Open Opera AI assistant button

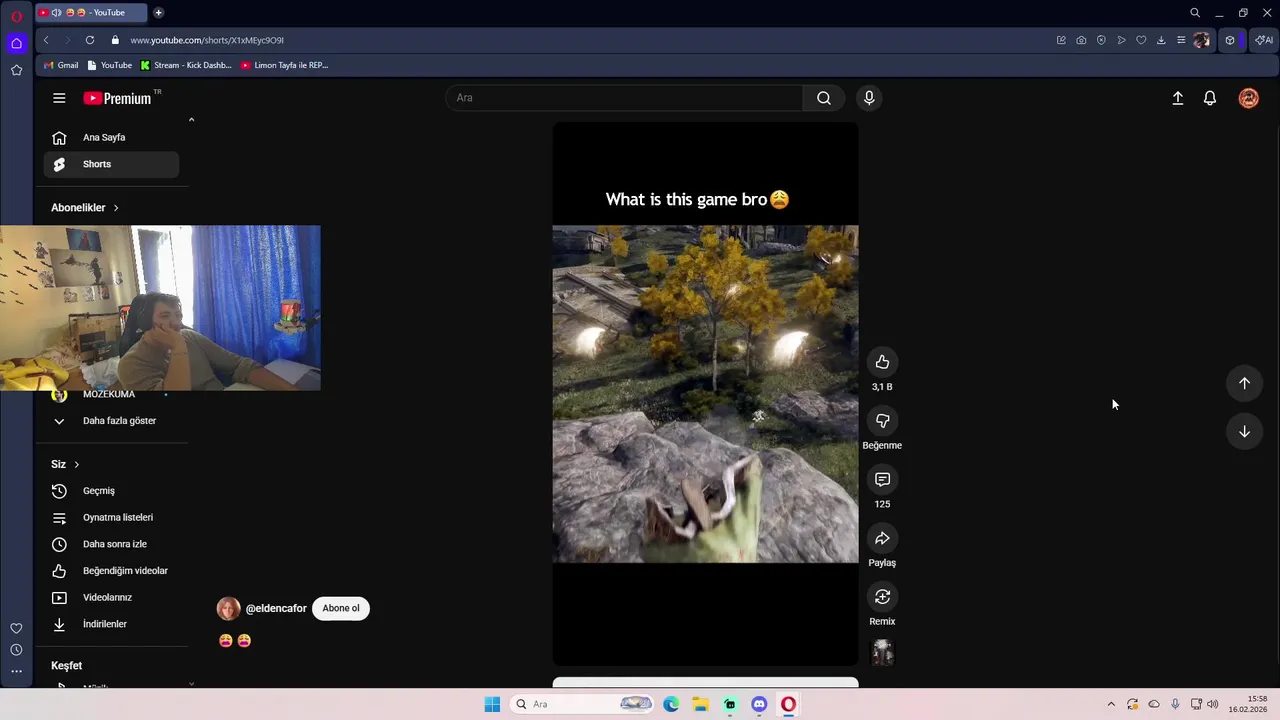tap(1264, 40)
